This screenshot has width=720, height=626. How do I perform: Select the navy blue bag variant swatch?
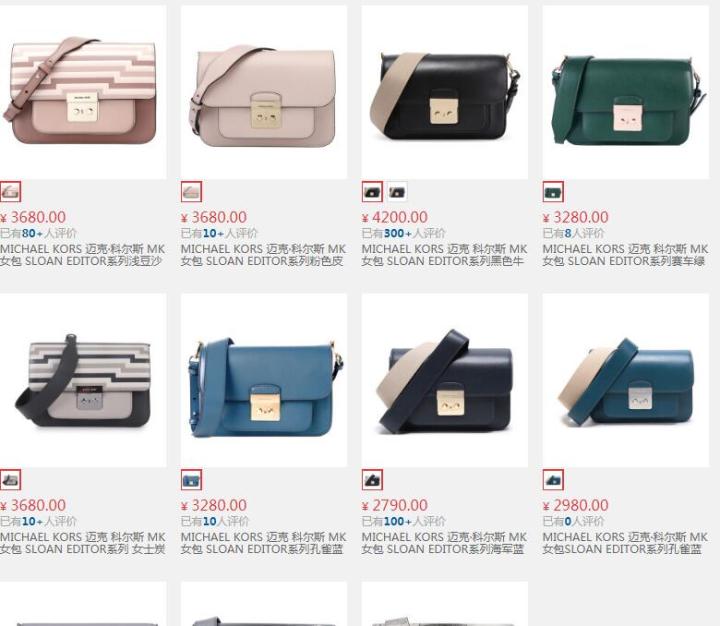click(x=372, y=480)
